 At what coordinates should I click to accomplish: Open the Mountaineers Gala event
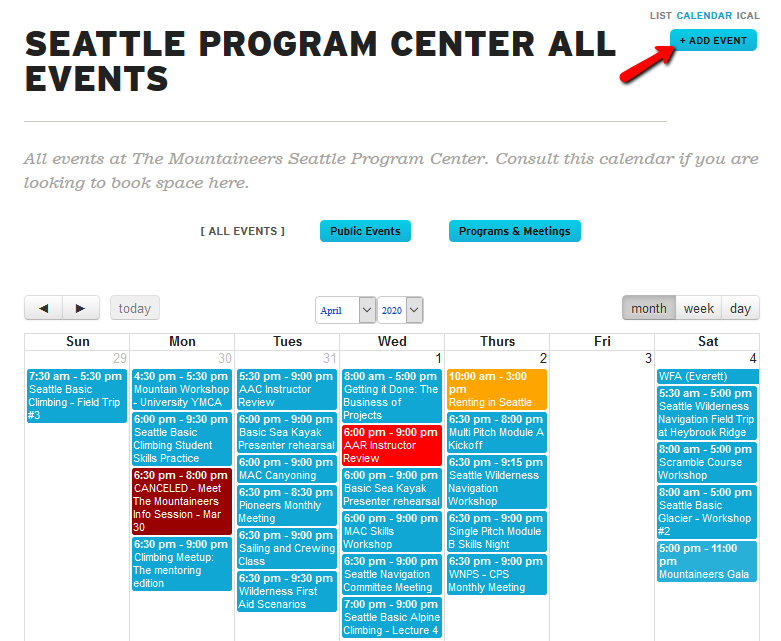(x=707, y=561)
